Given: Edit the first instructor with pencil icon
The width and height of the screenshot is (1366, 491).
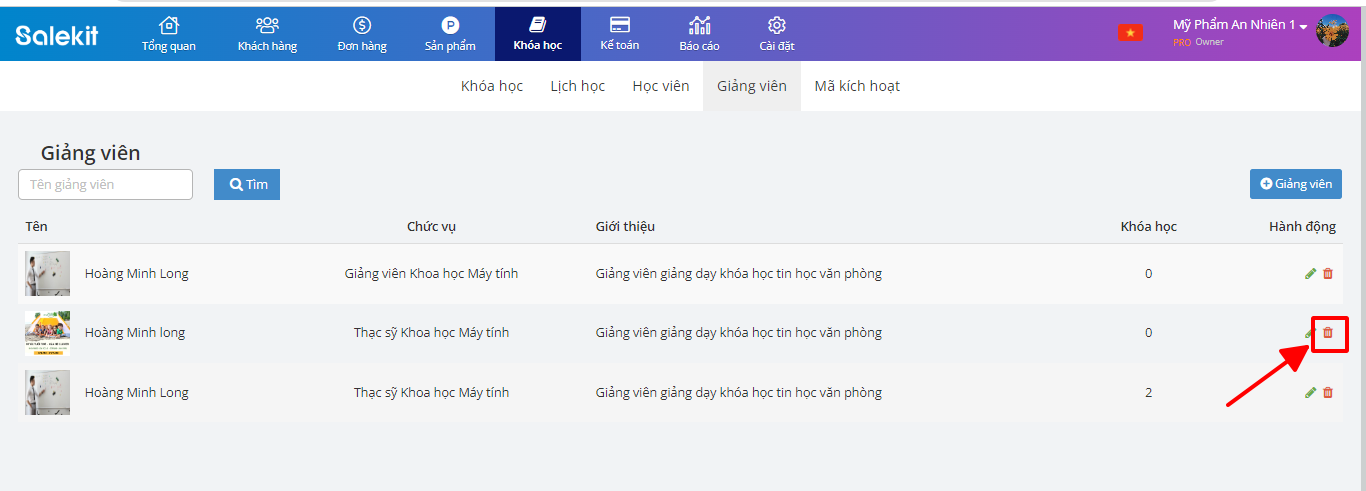Looking at the screenshot, I should tap(1310, 274).
